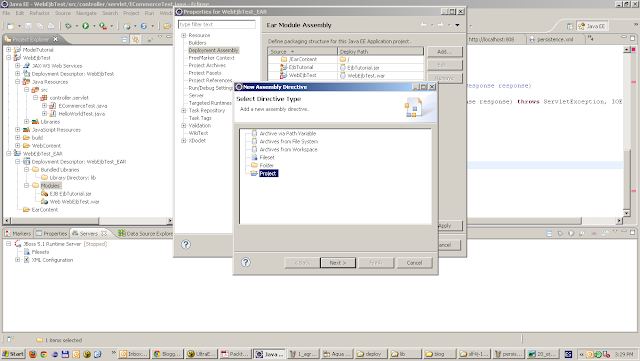Screen dimensions: 640x361
Task: Select WebEjbTest.war deploy path cell
Action: (366, 76)
